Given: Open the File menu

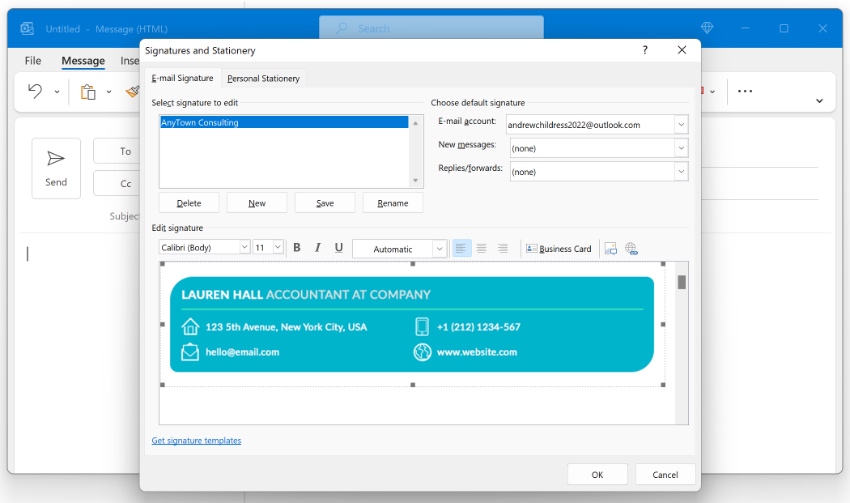Looking at the screenshot, I should click(33, 61).
